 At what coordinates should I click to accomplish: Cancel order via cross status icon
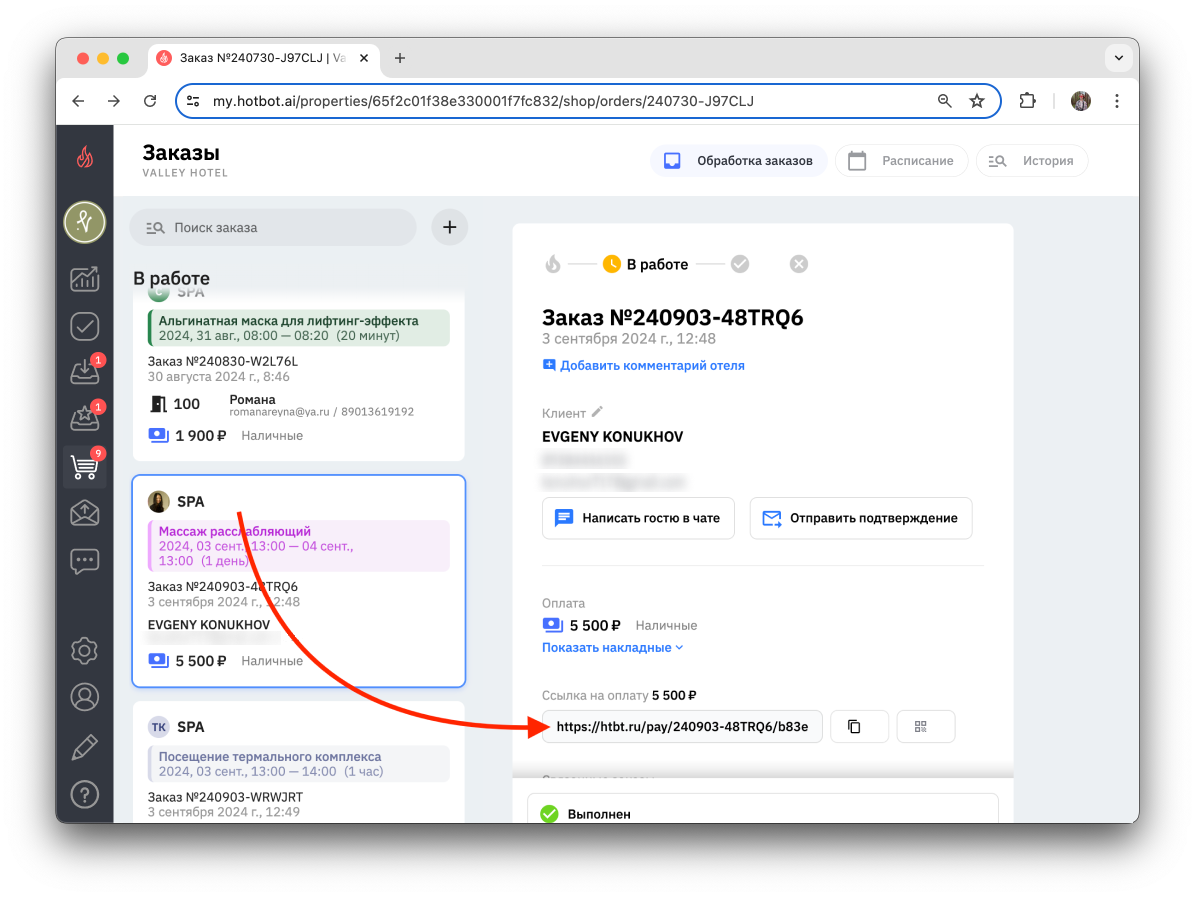(799, 264)
